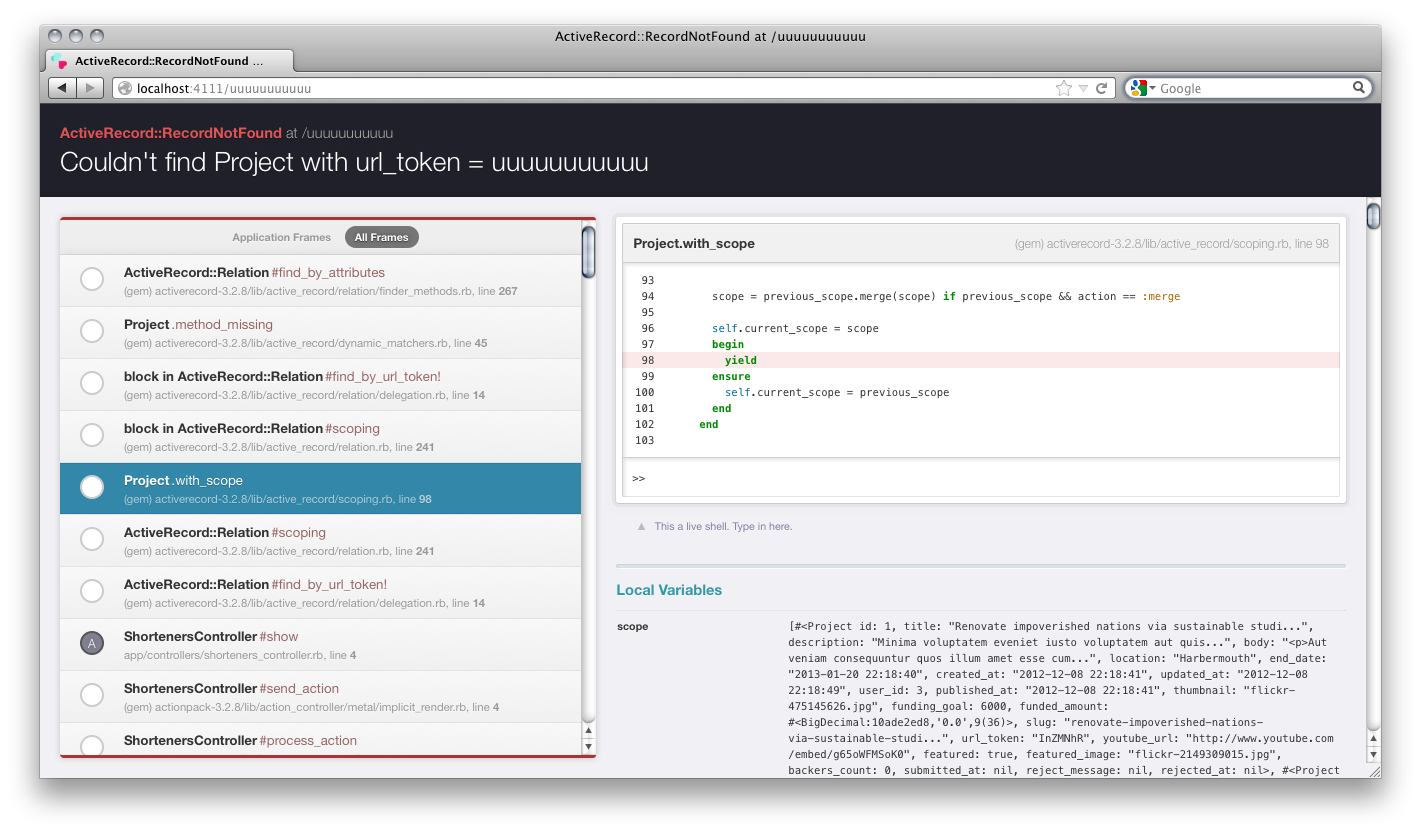Image resolution: width=1421 pixels, height=833 pixels.
Task: Open ShortenersController#send_action frame title
Action: coord(231,688)
